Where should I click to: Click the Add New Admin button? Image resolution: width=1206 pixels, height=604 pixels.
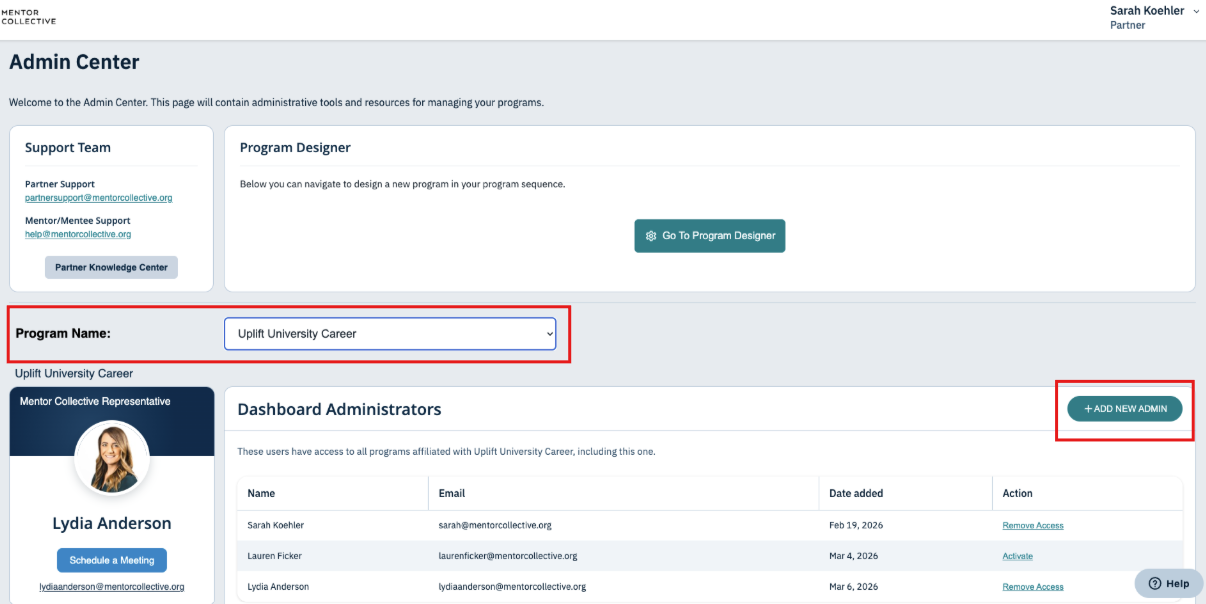click(1125, 409)
